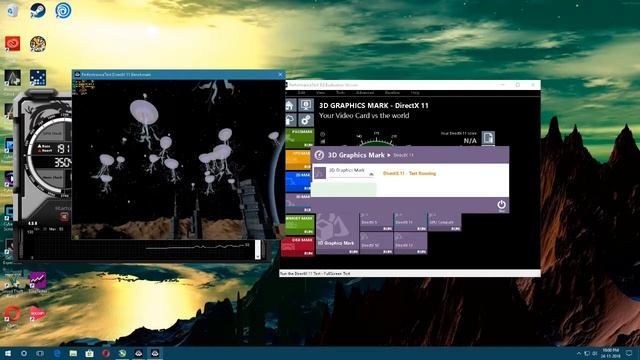This screenshot has height=360, width=640.
Task: Click the status bar 'Run the DirectX 11 Test' text
Action: coord(315,273)
